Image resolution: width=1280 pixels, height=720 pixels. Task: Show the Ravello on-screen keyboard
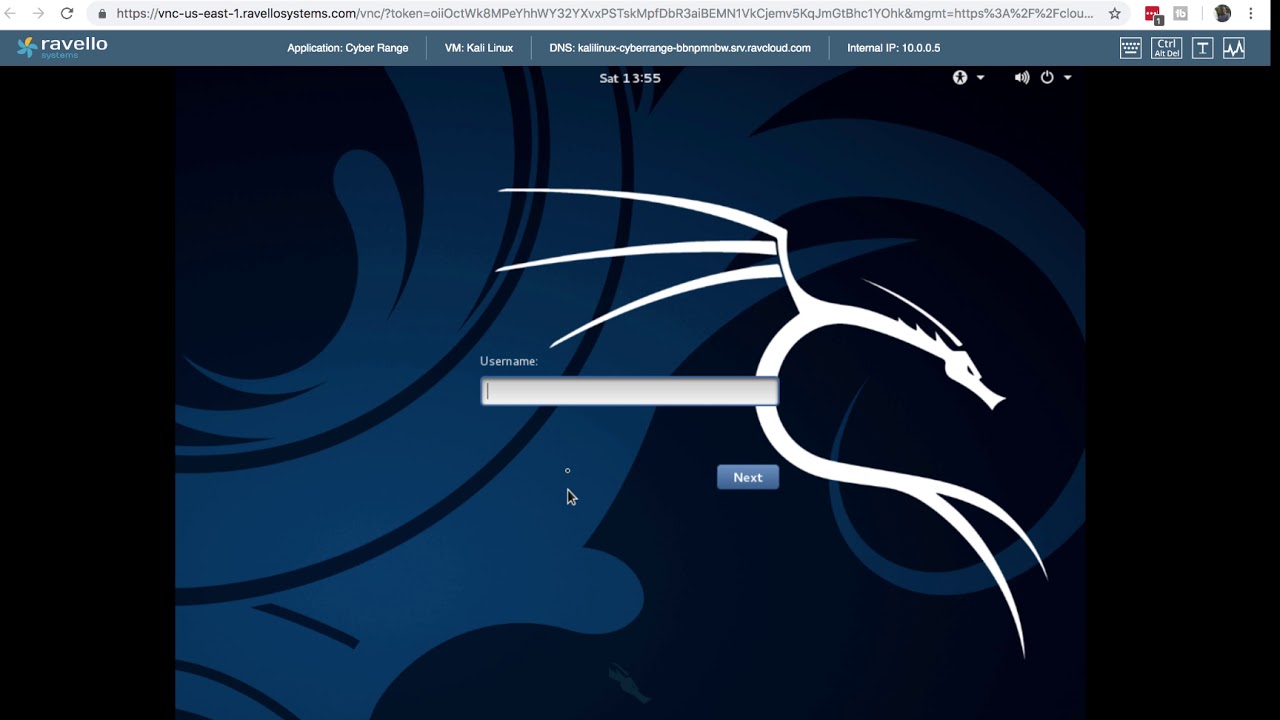(1131, 48)
